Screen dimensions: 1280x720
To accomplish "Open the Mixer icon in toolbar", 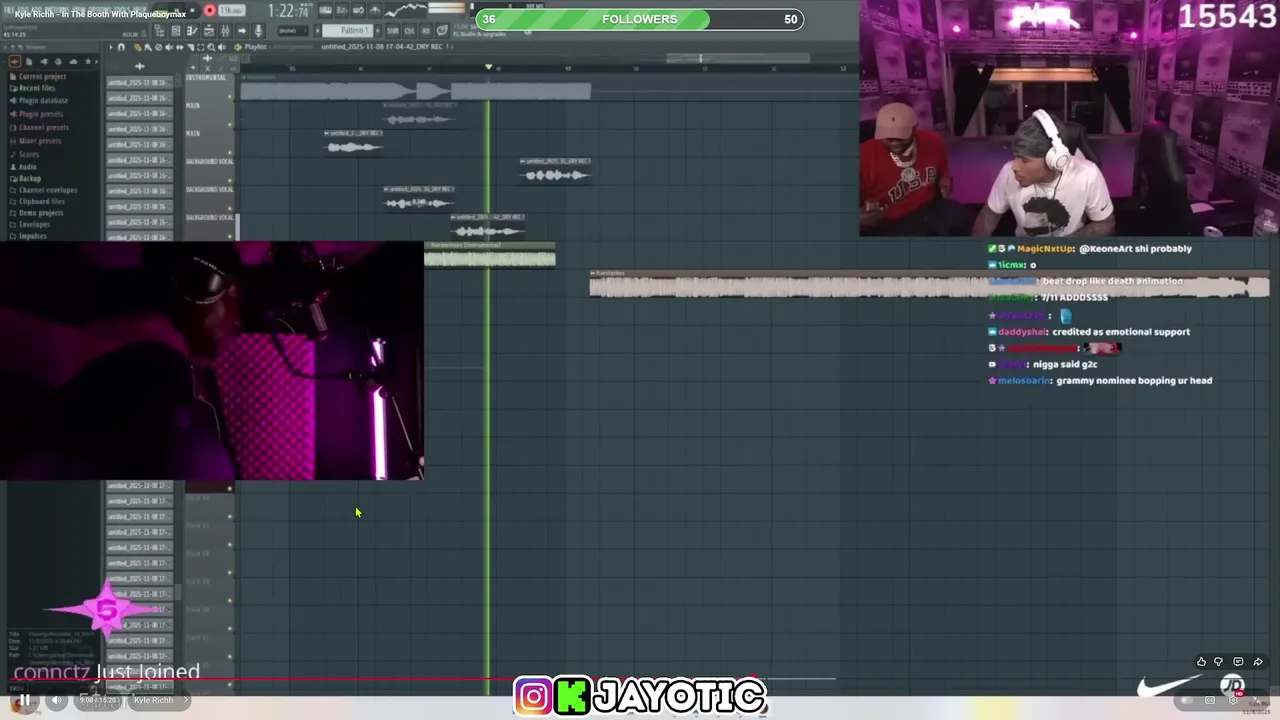I will point(225,30).
